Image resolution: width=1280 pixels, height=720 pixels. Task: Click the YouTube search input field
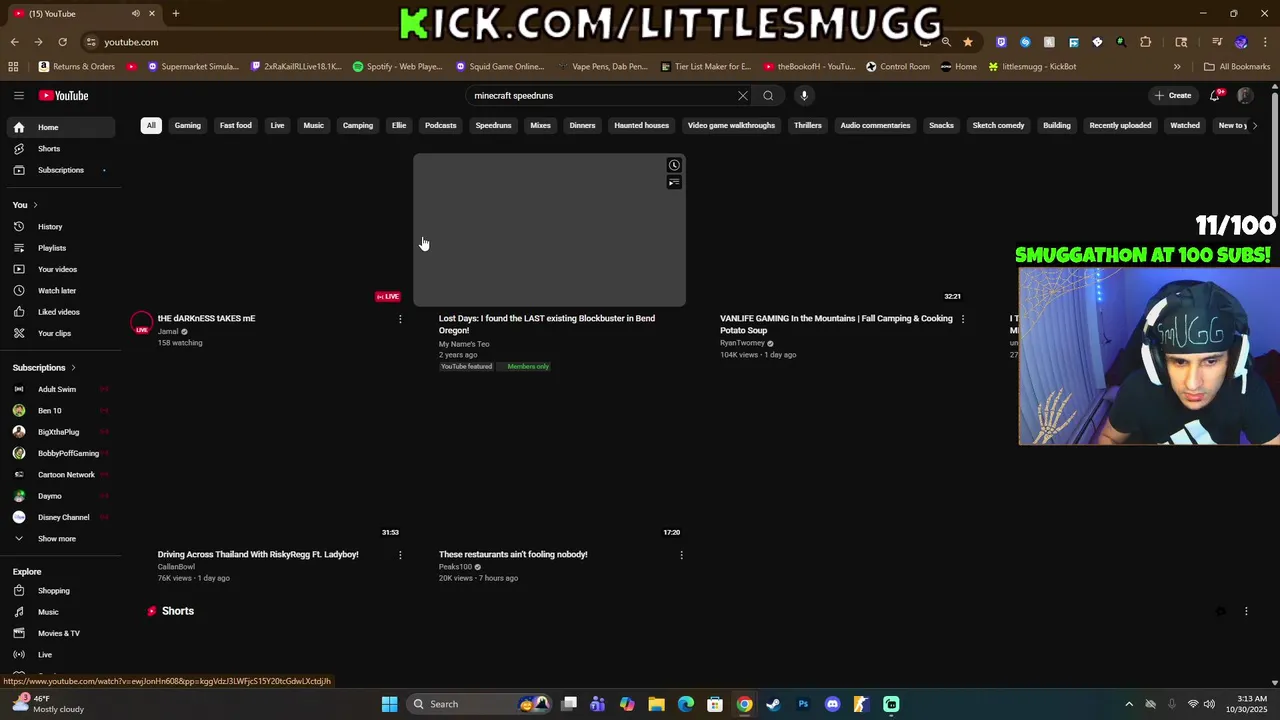click(600, 96)
